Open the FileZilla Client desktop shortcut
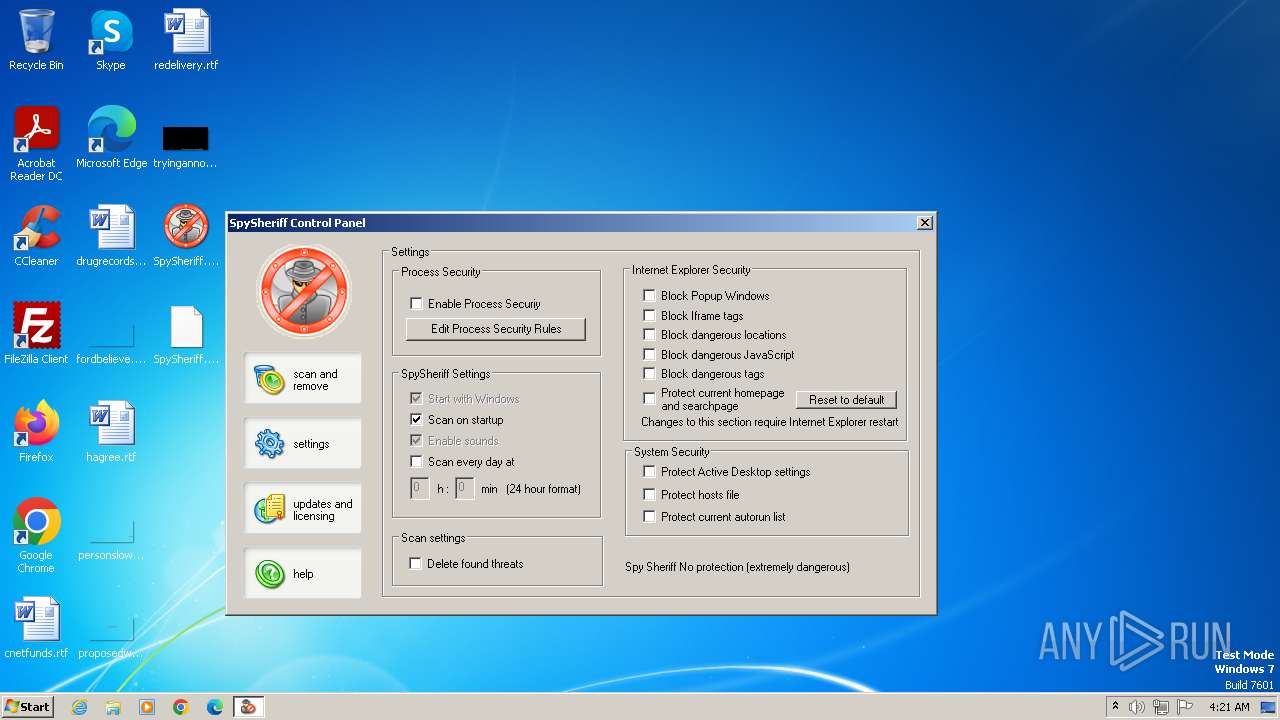1280x720 pixels. (x=36, y=333)
